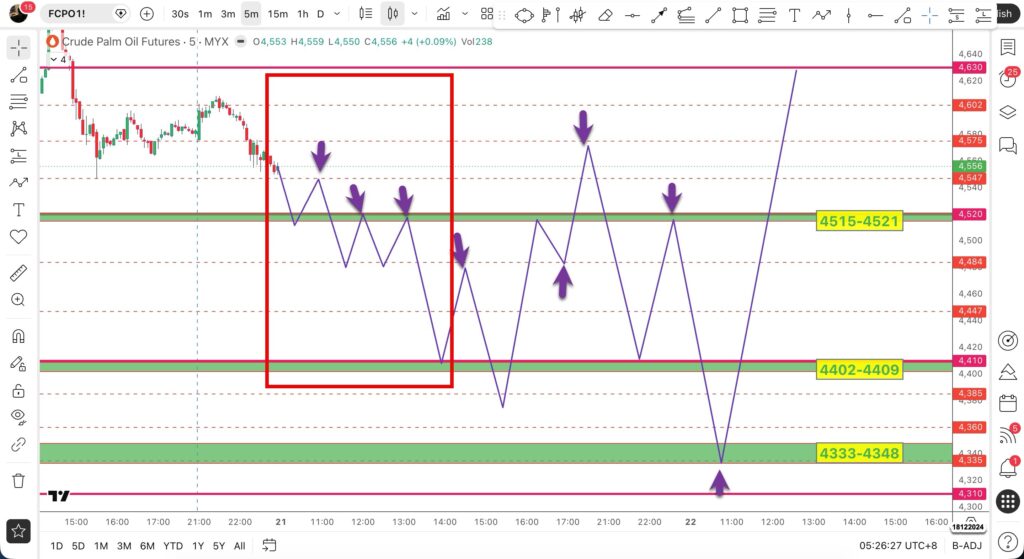Expand the timeframe dropdown next to D
The image size is (1024, 559).
[x=337, y=14]
